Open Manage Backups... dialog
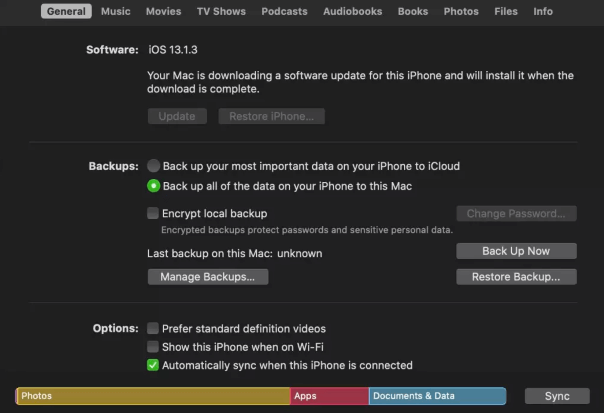 [208, 277]
